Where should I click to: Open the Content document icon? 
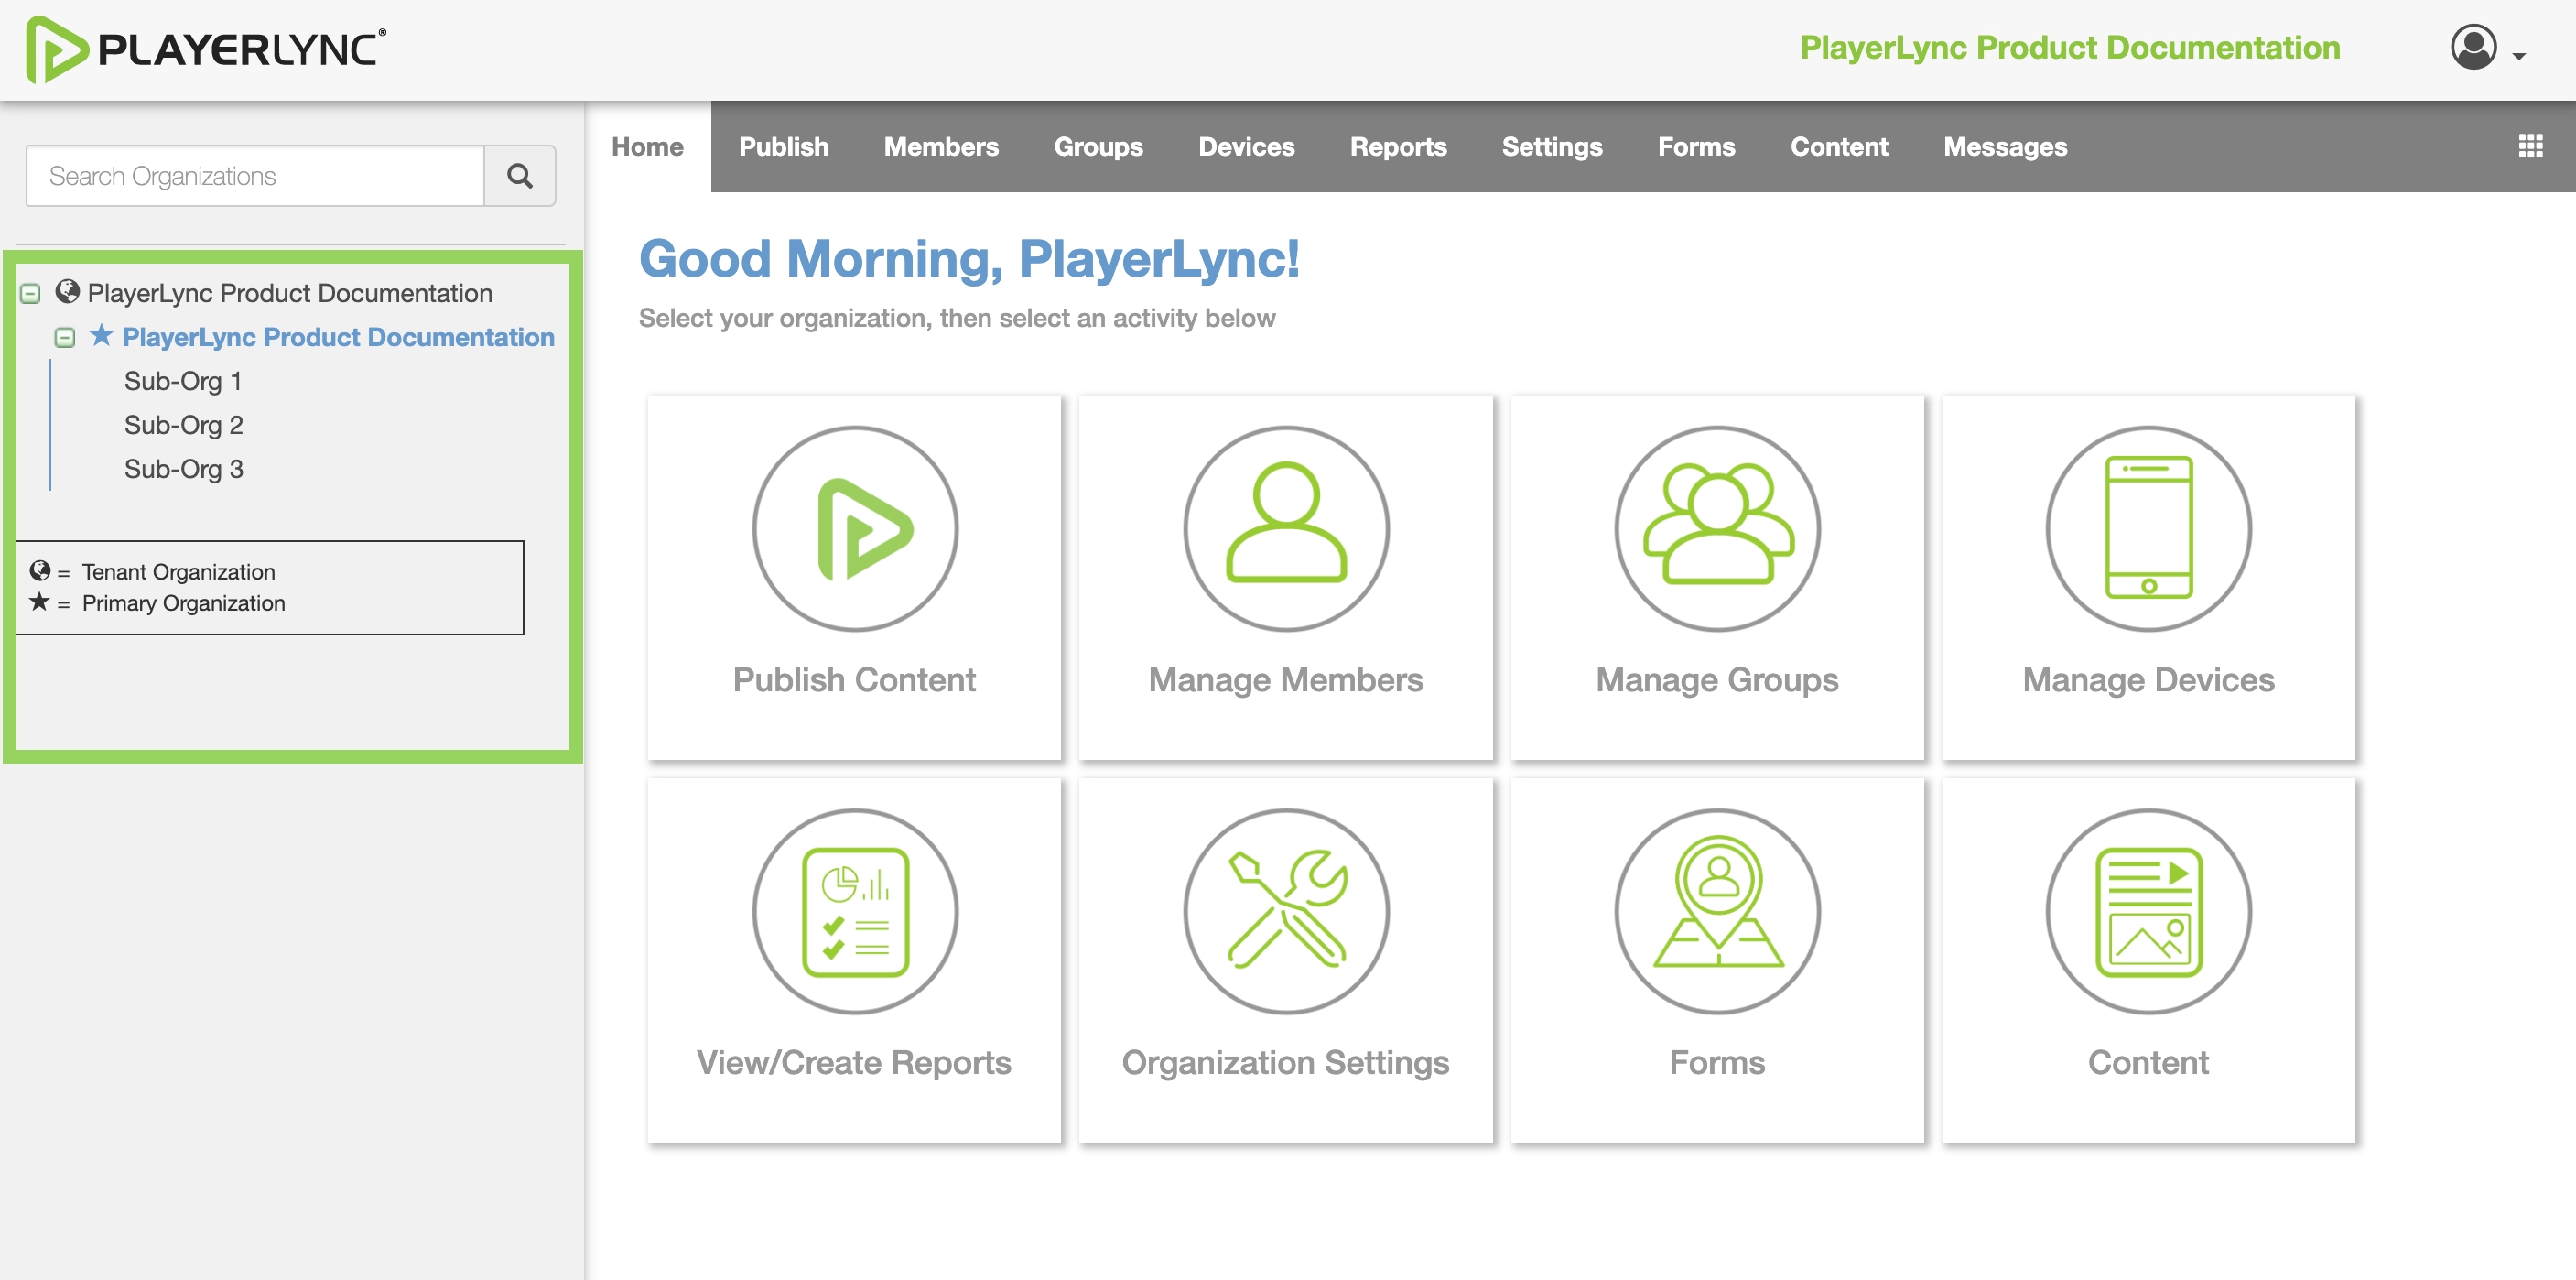tap(2148, 912)
